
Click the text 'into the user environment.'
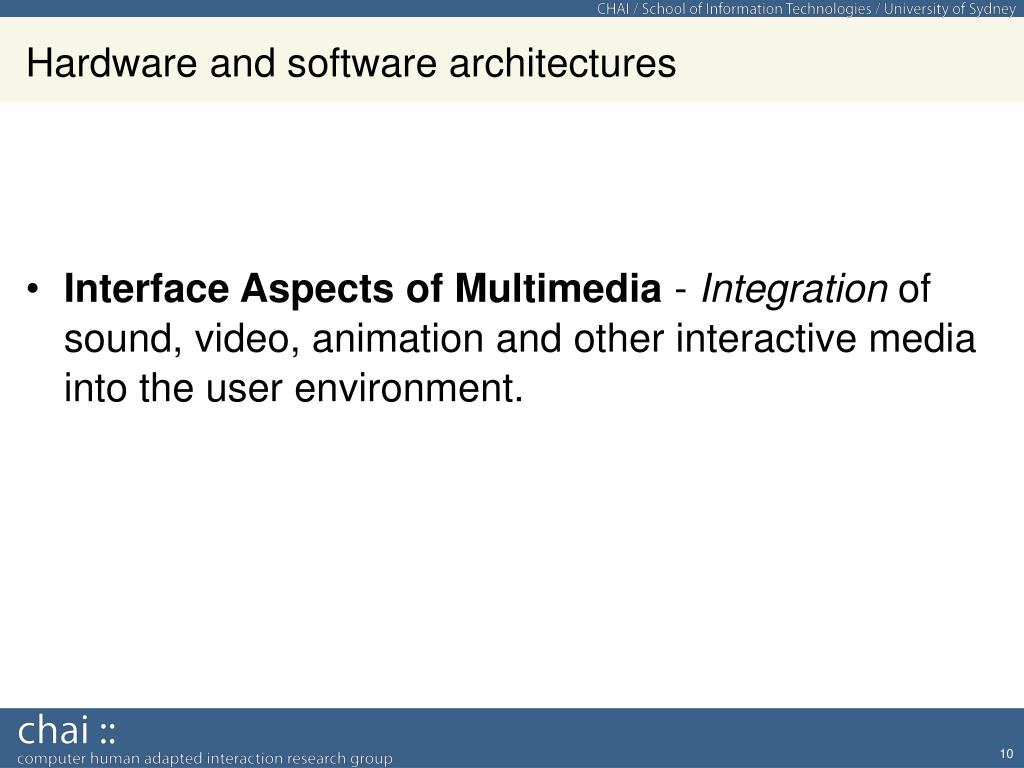(x=293, y=388)
